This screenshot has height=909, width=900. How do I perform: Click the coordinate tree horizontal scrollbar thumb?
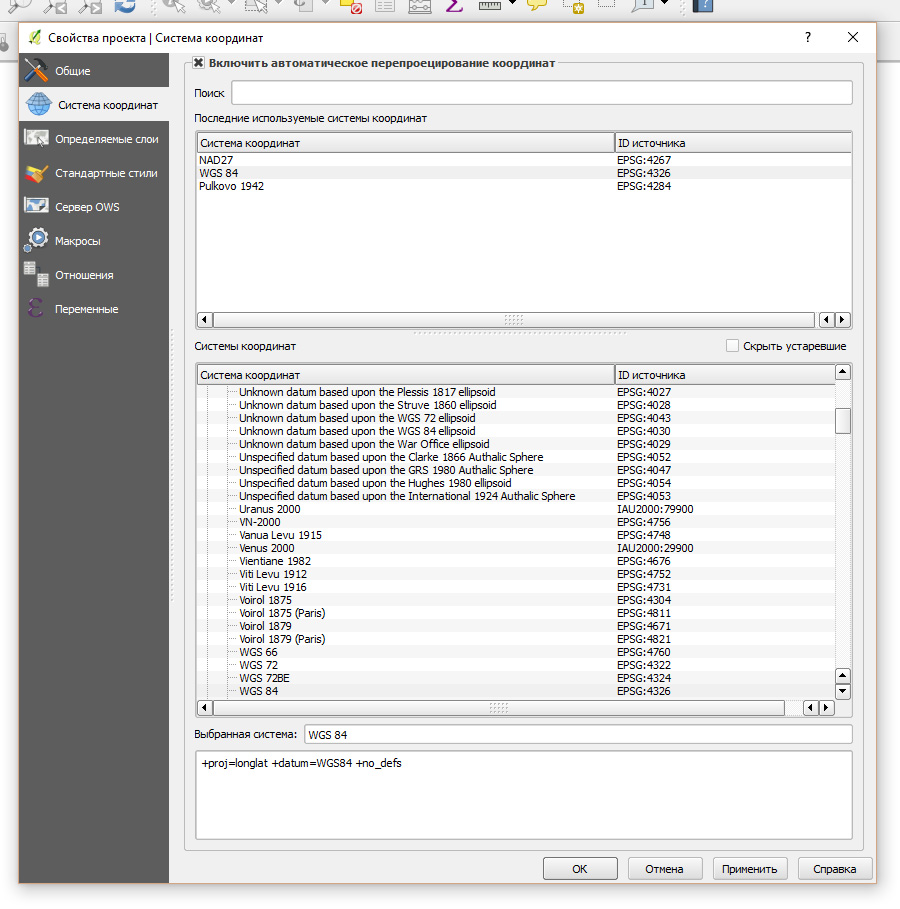pyautogui.click(x=499, y=707)
